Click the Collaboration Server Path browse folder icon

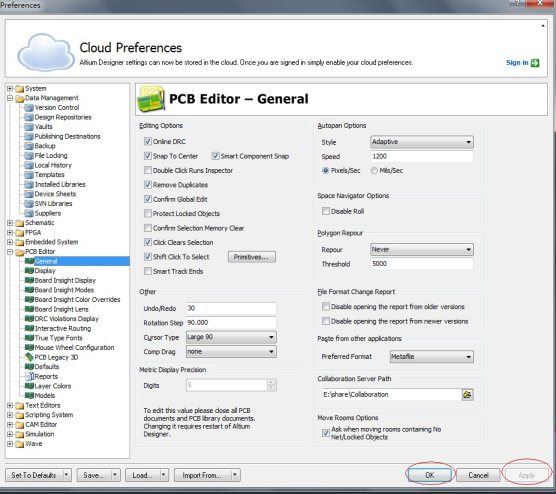click(467, 394)
